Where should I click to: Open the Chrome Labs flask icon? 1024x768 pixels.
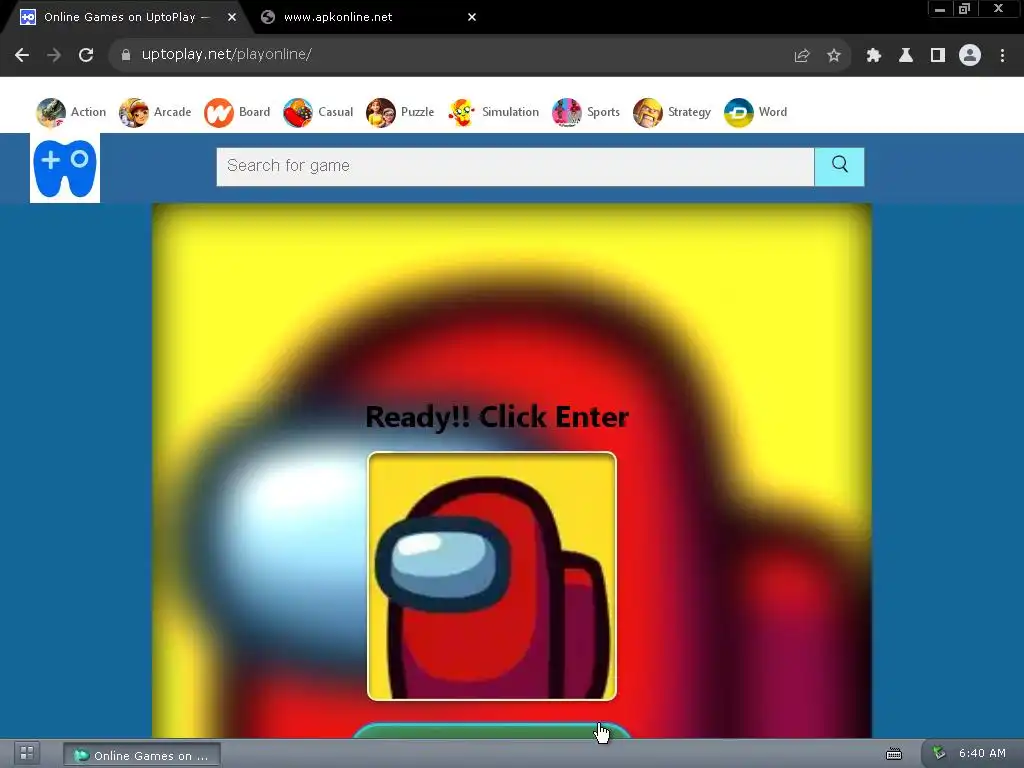click(x=906, y=56)
